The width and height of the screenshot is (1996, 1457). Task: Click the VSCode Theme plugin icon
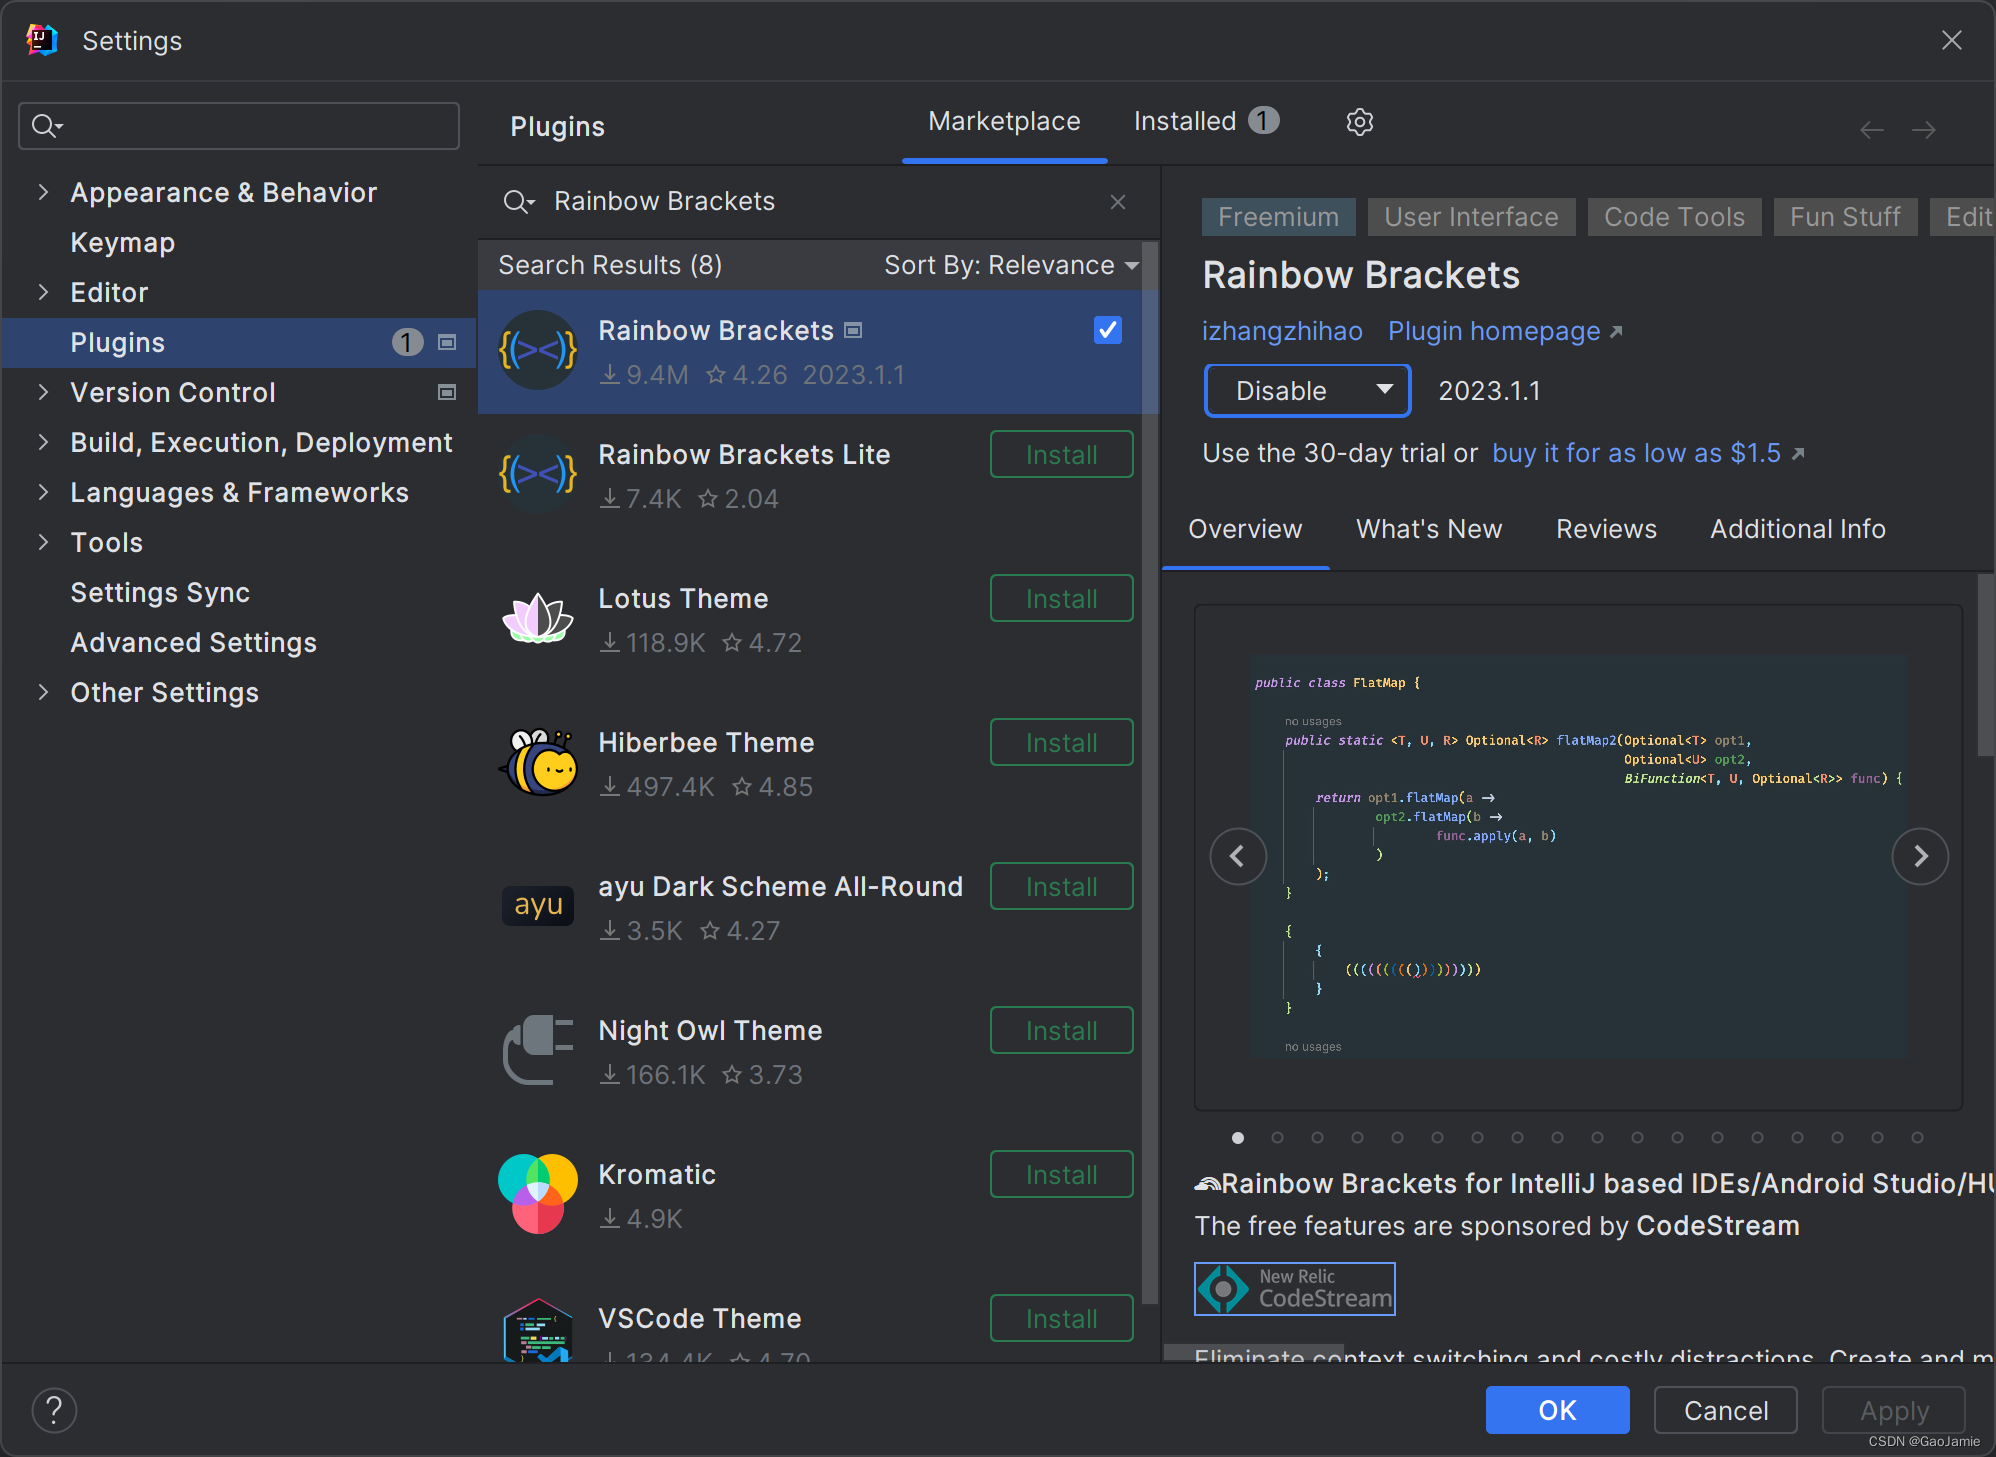pos(538,1338)
